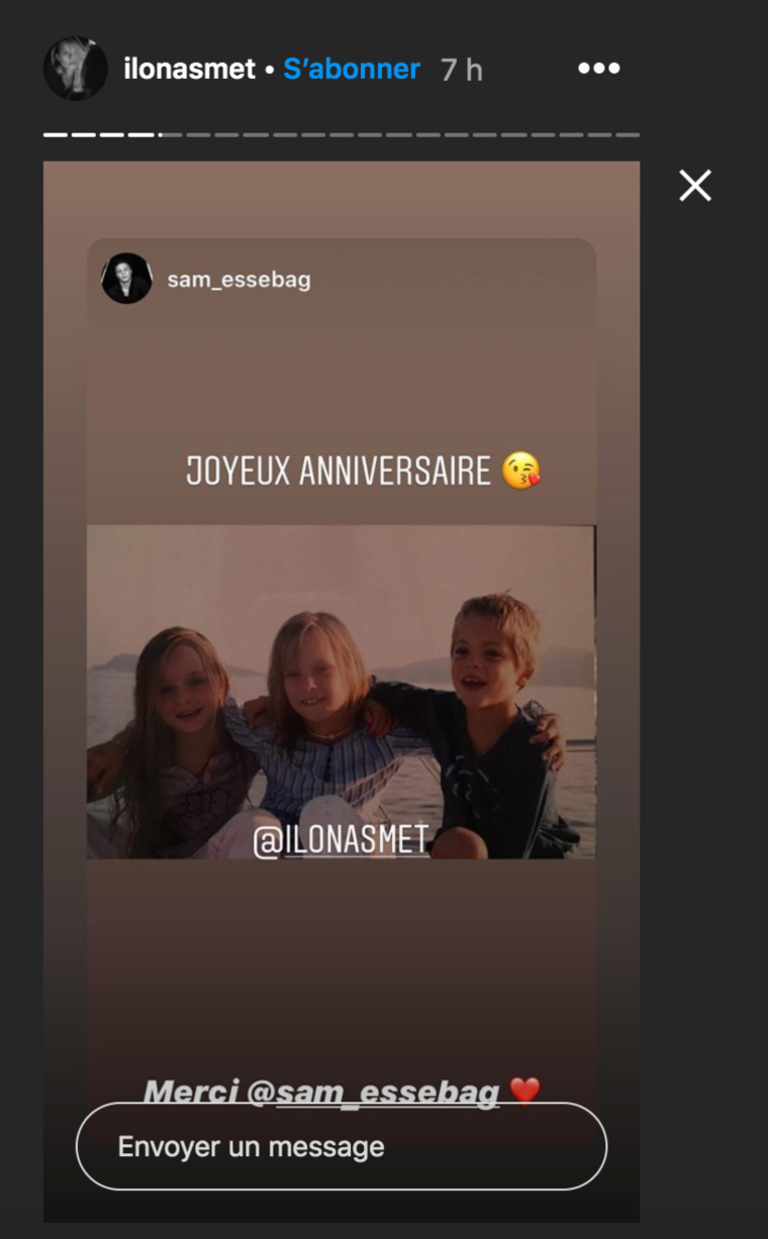Select the second story progress segment
Viewport: 768px width, 1239px height.
84,134
